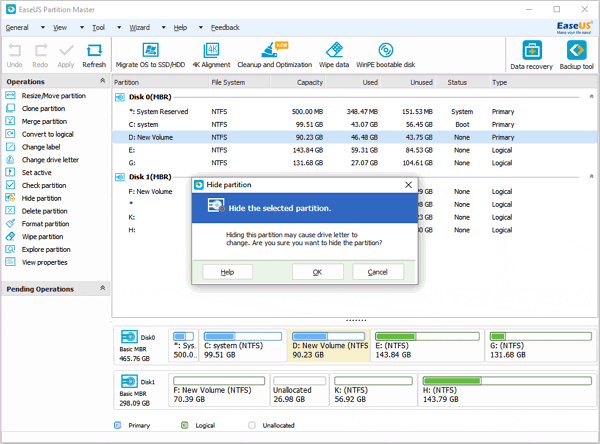Collapse the Operations panel

103,80
